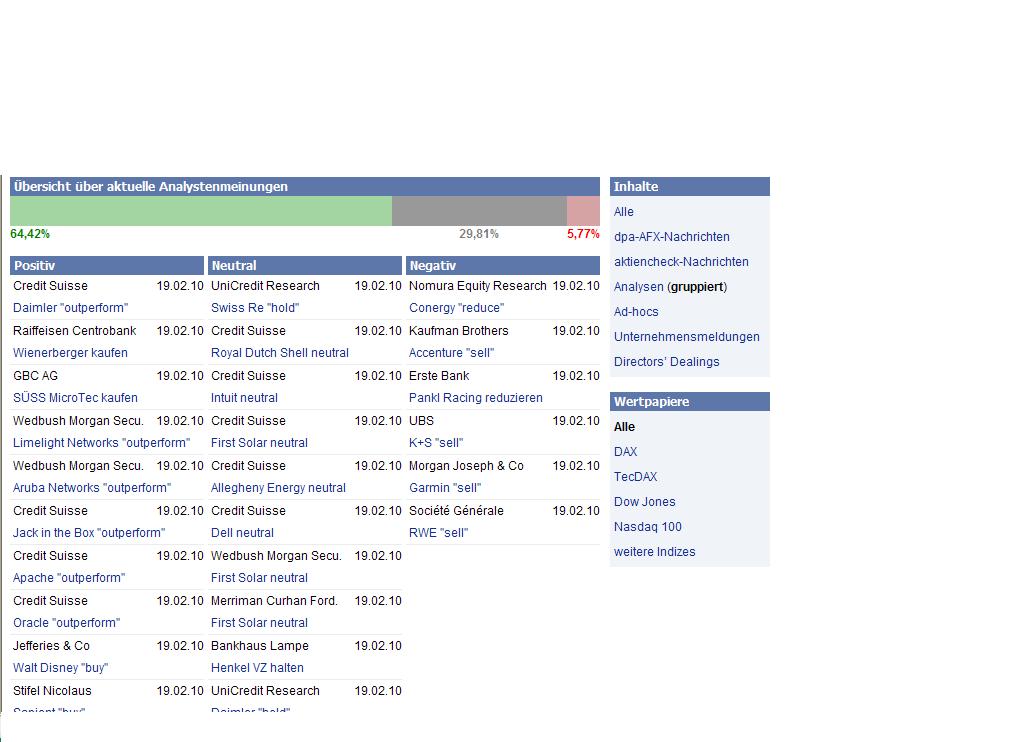
Task: Filter securities by Nasdaq 100
Action: click(x=647, y=527)
